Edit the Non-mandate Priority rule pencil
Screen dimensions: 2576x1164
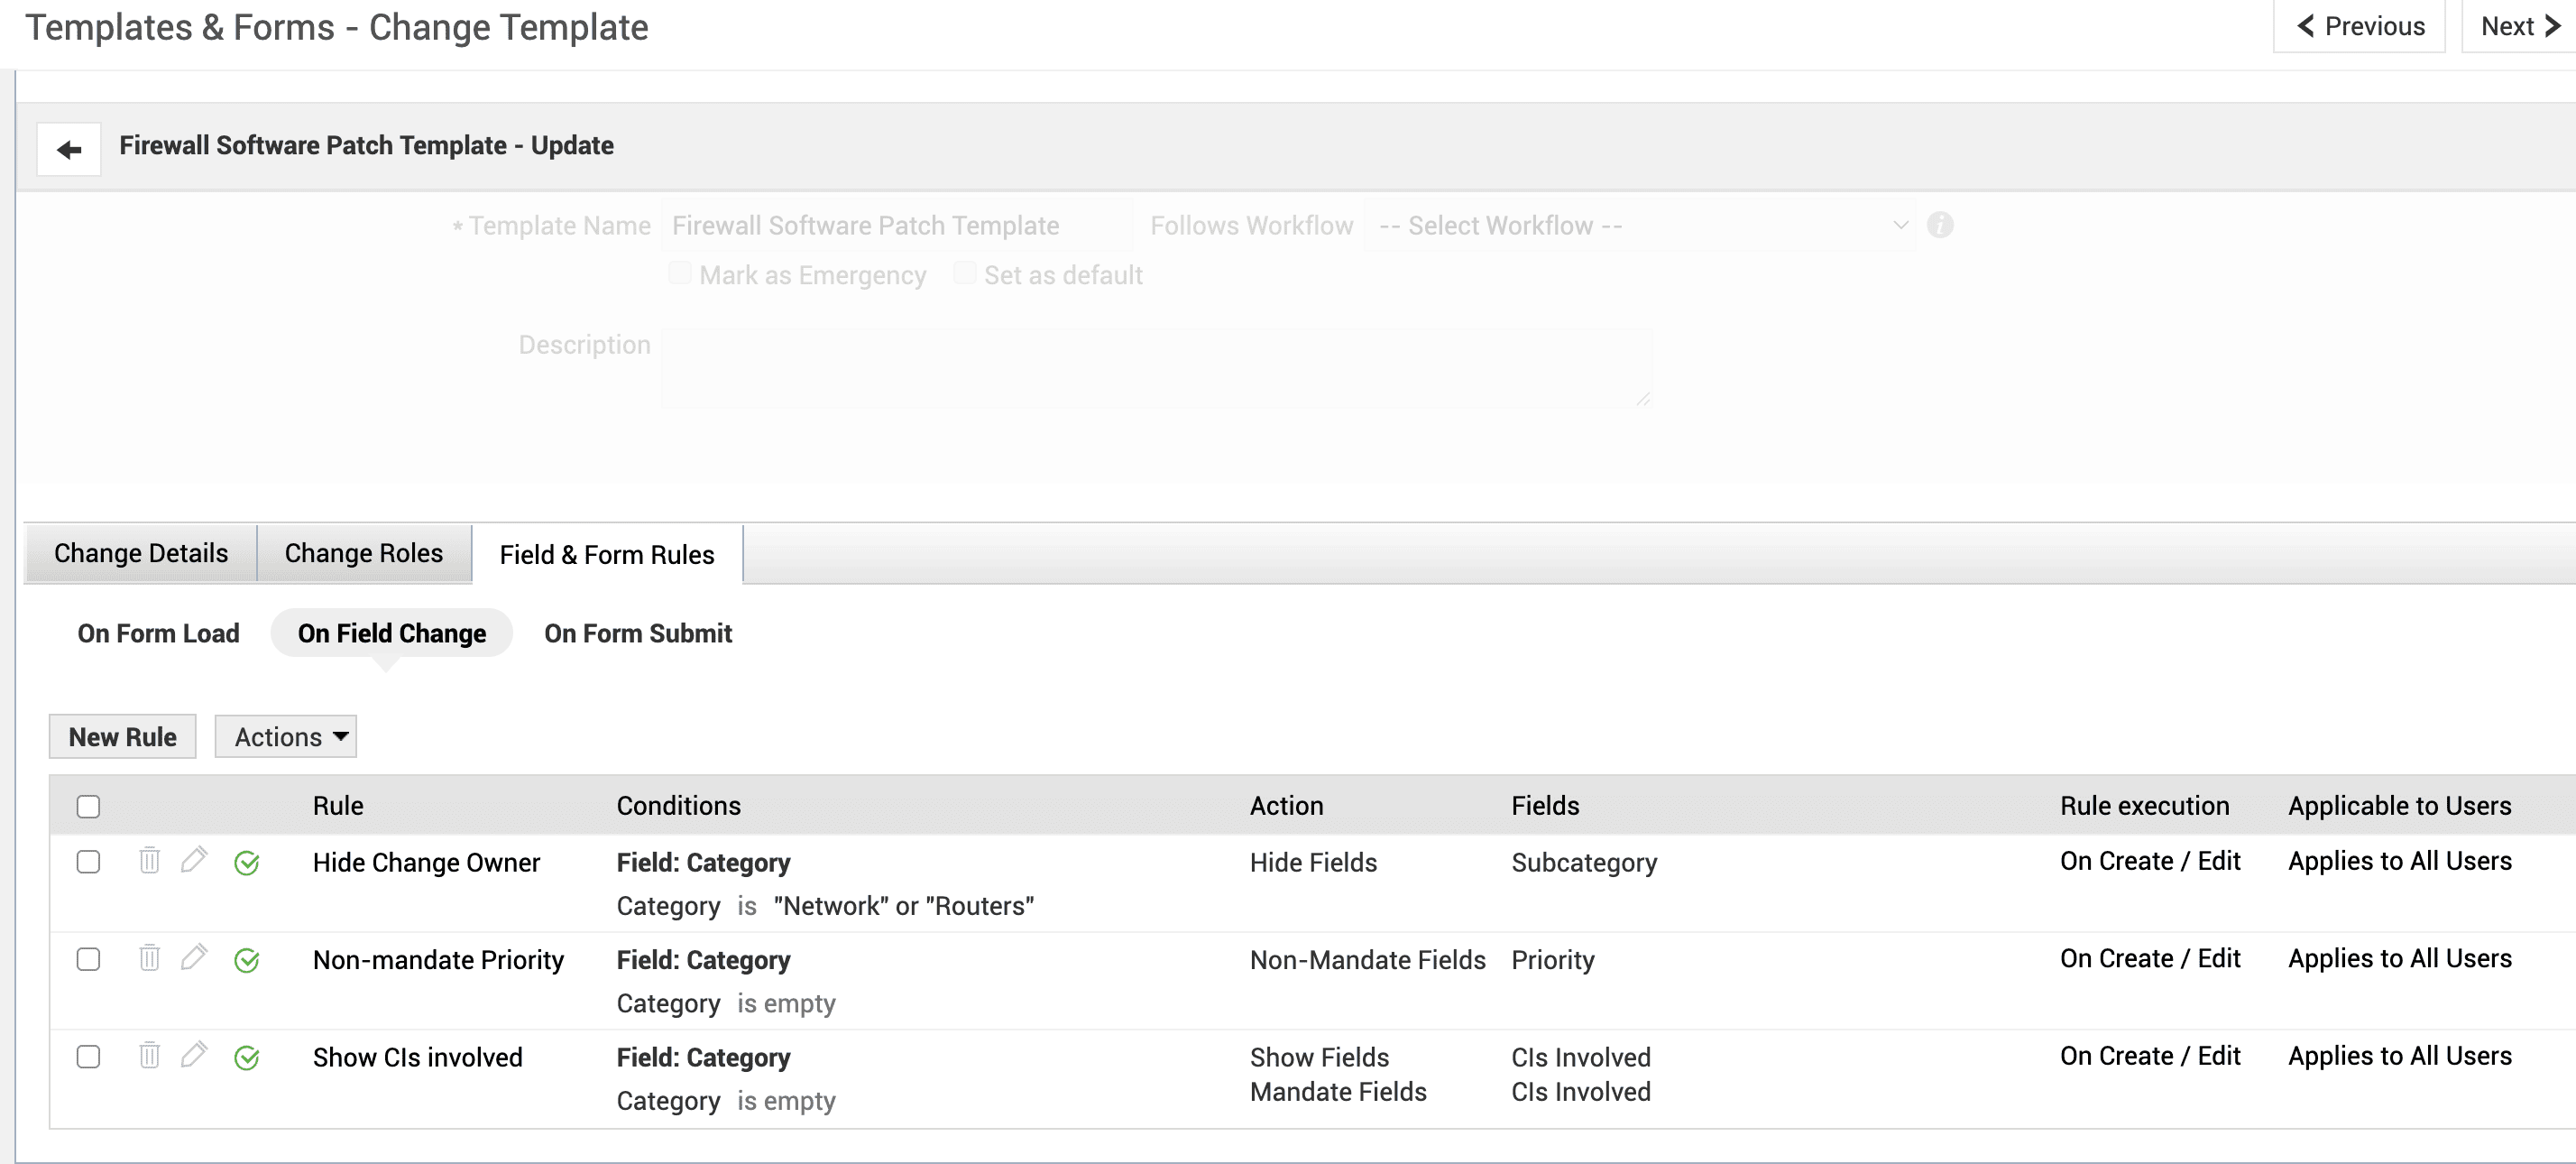coord(194,957)
